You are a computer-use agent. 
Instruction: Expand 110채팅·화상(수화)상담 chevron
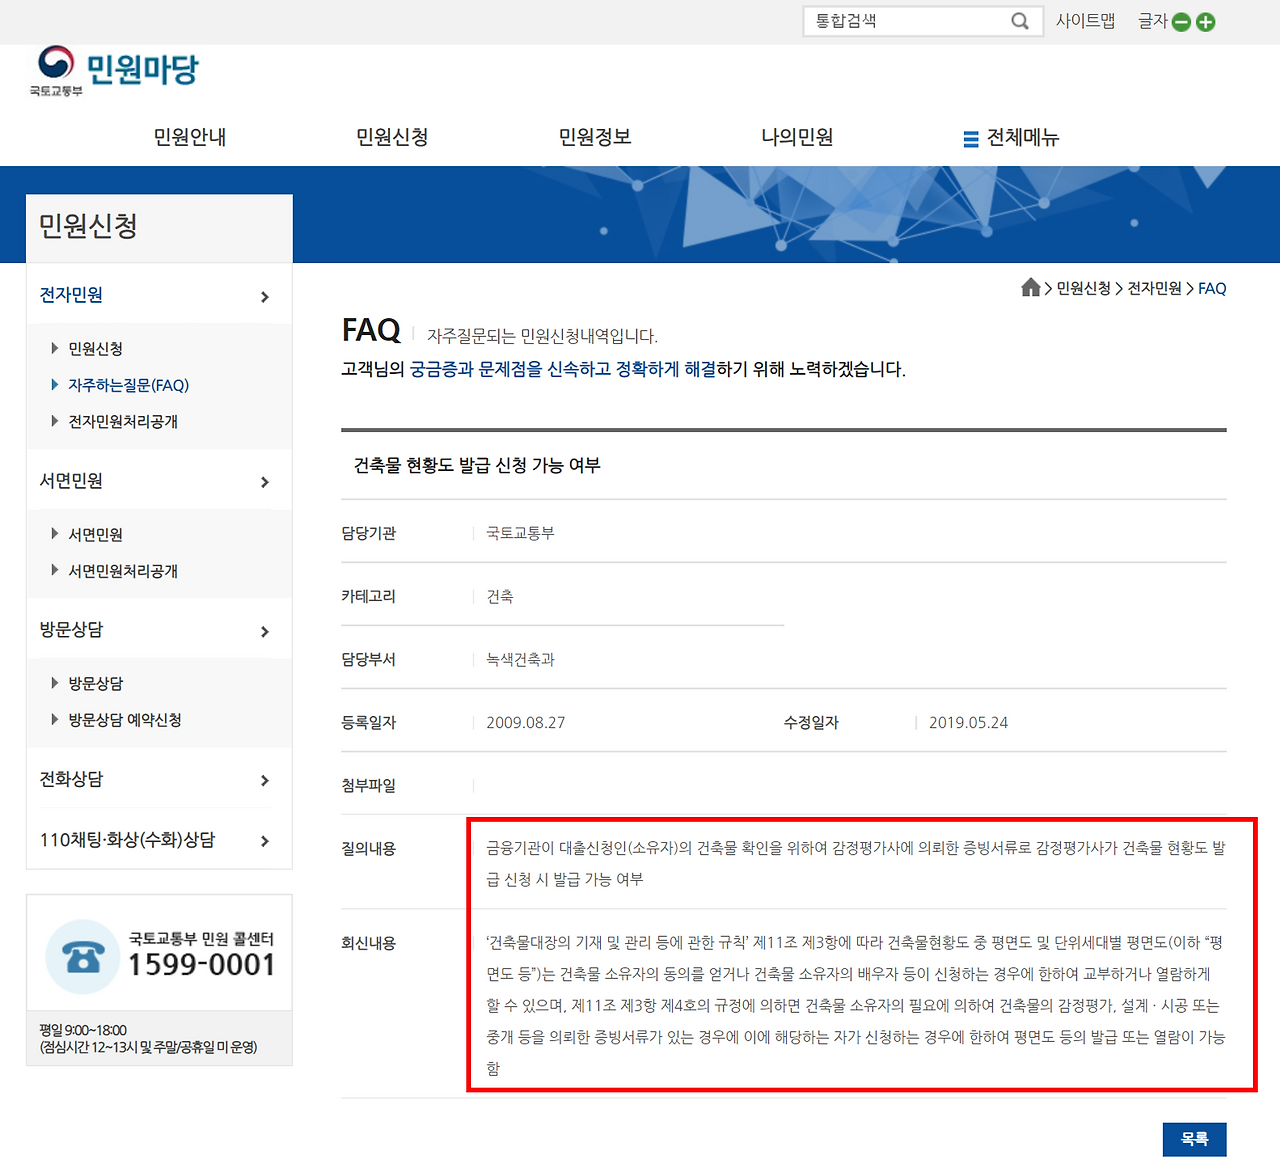click(x=265, y=841)
